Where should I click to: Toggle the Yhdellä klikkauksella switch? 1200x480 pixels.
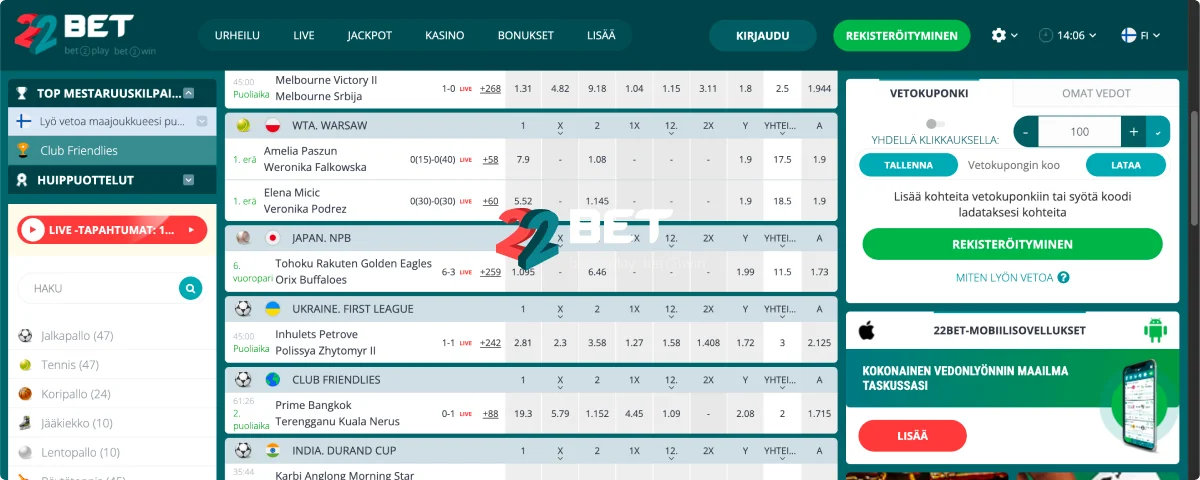click(937, 124)
